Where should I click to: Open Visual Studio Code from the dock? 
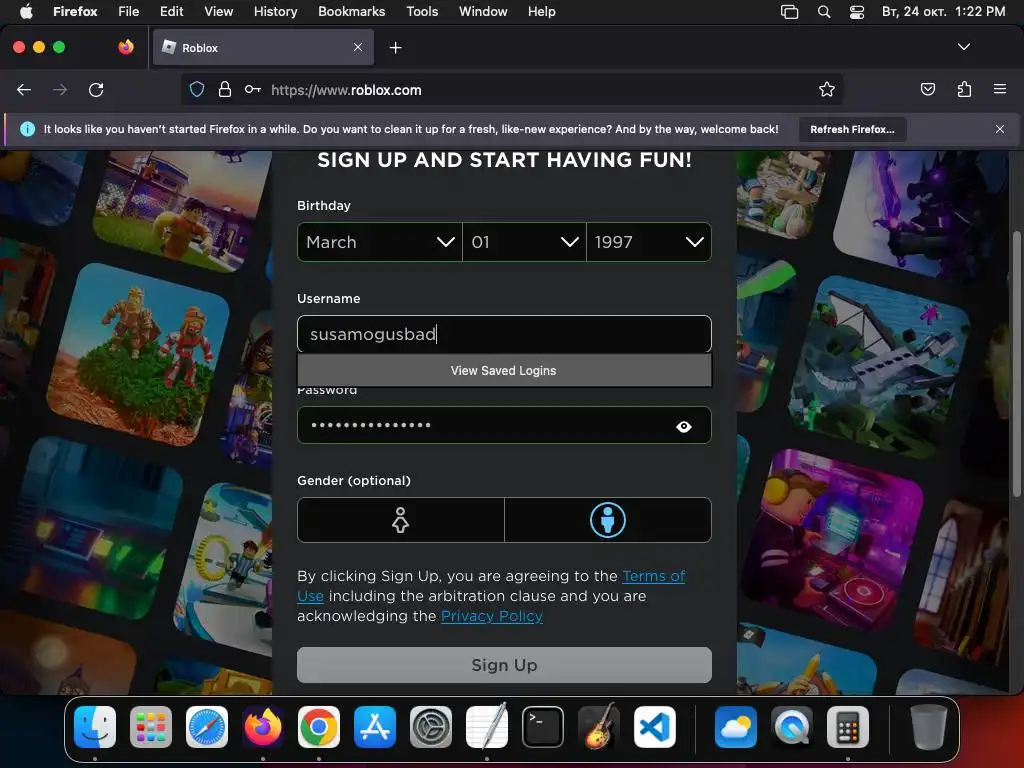tap(654, 727)
